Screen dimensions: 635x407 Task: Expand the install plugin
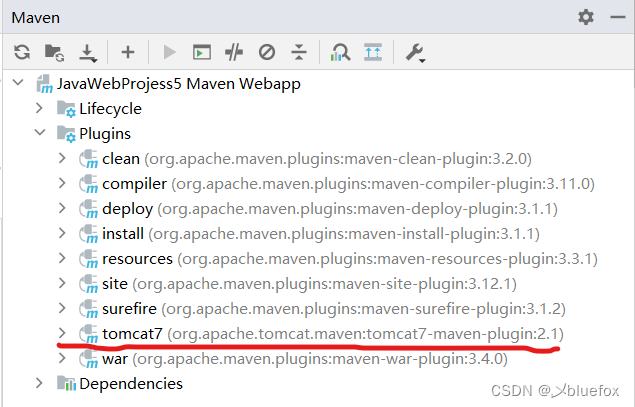[x=62, y=233]
